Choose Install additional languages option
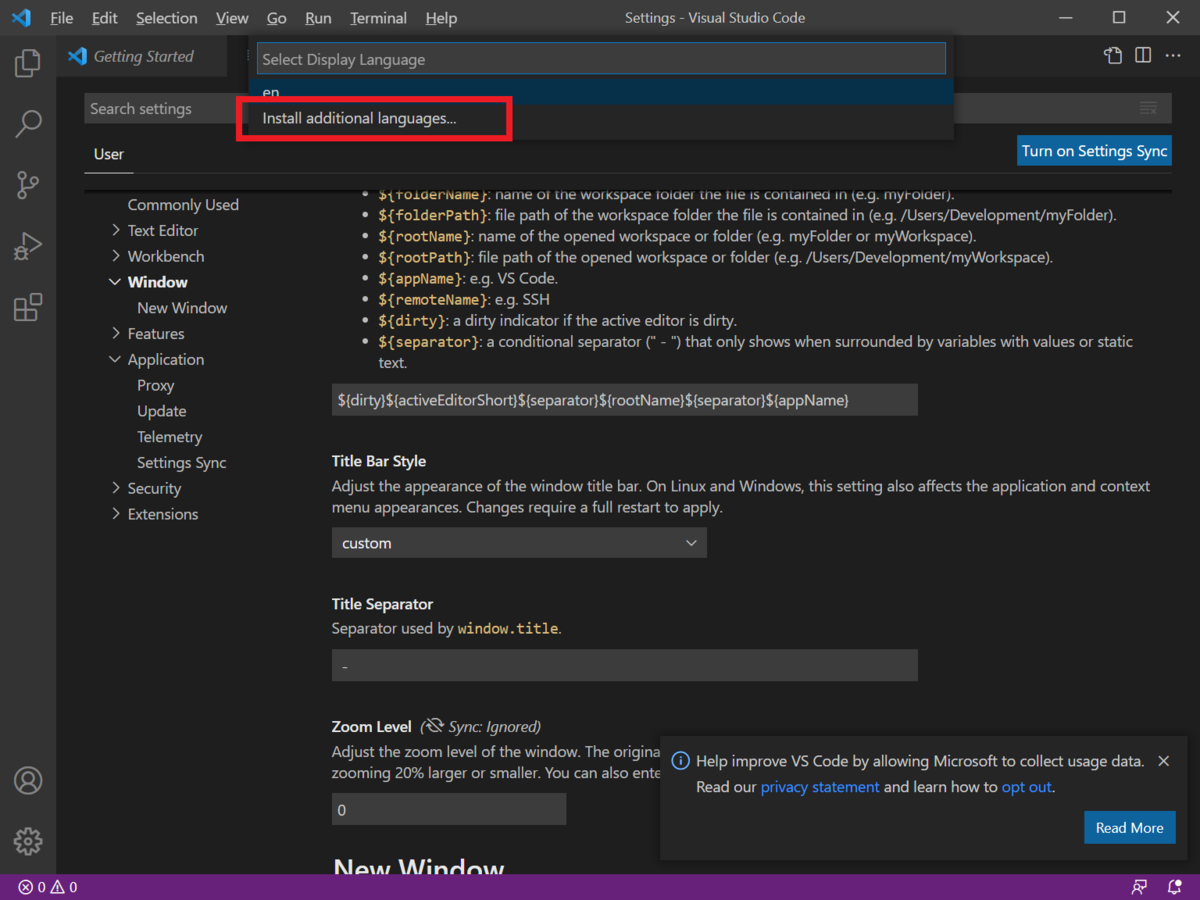 click(x=601, y=118)
